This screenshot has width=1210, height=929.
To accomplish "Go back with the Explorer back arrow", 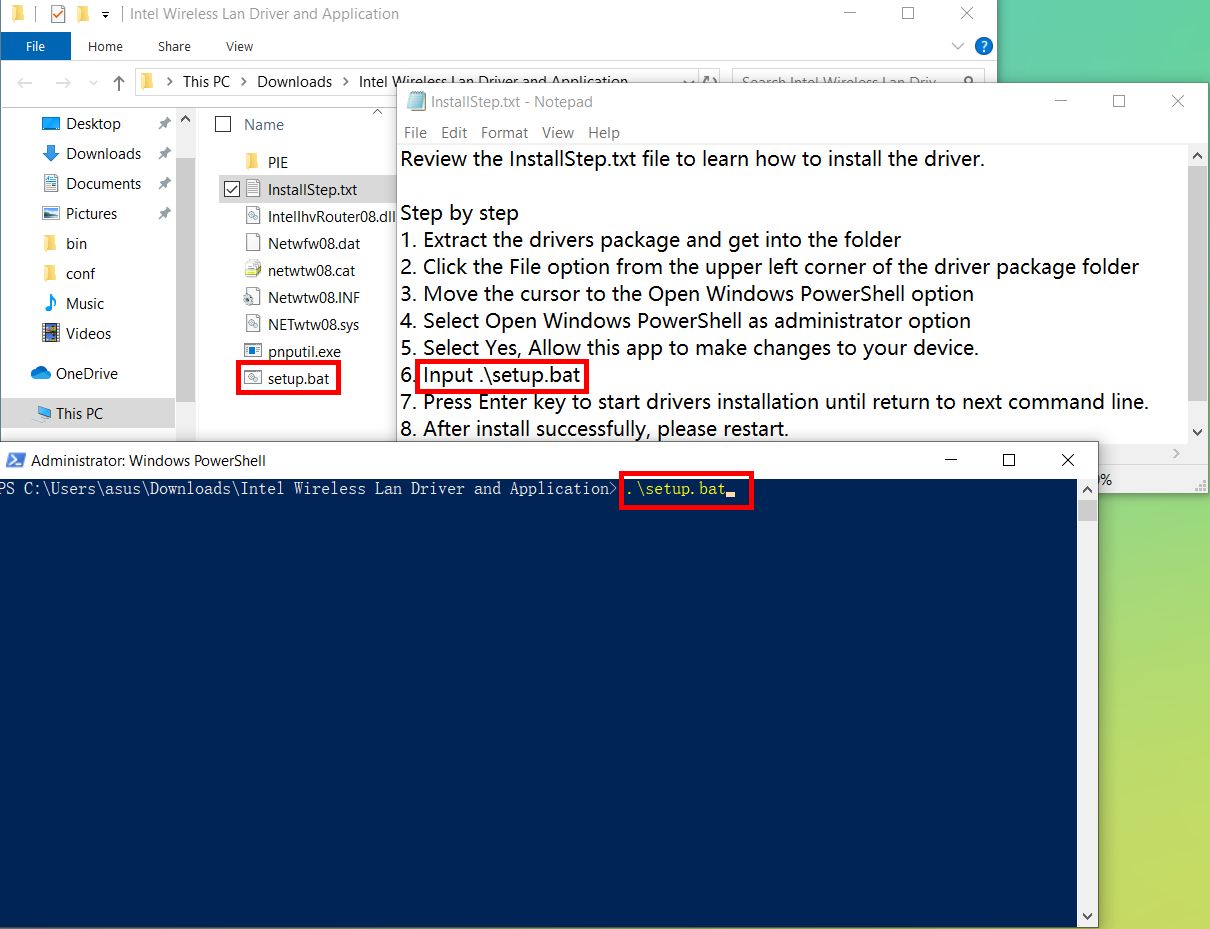I will pyautogui.click(x=26, y=83).
